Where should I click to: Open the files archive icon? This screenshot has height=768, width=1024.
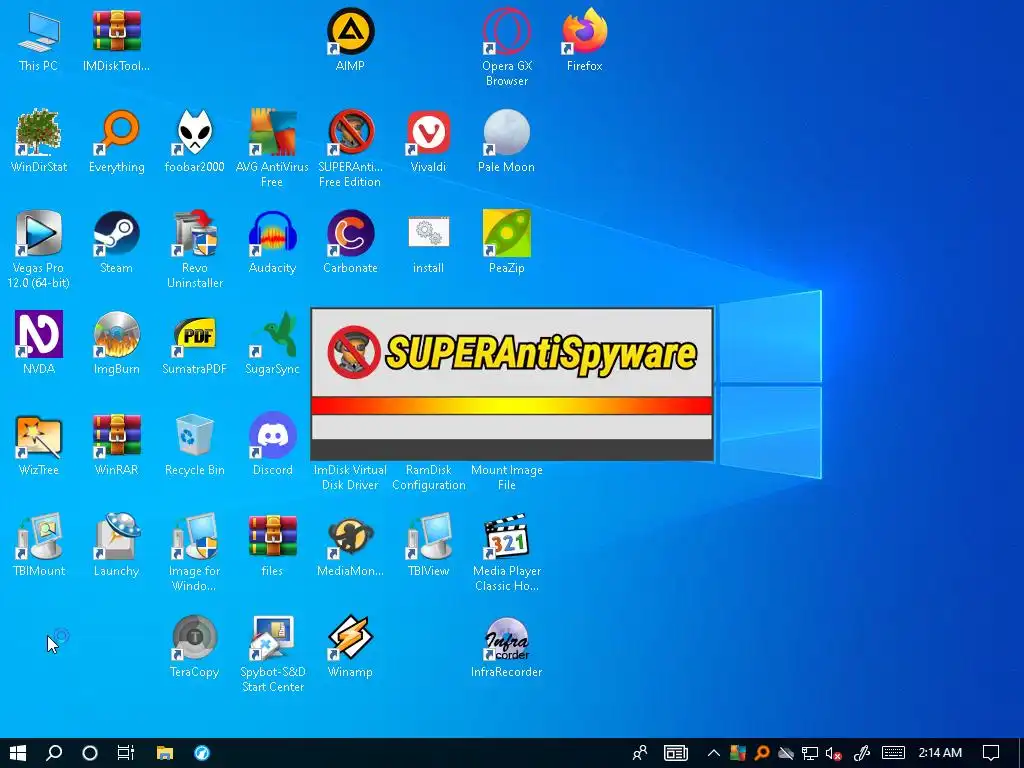[272, 545]
